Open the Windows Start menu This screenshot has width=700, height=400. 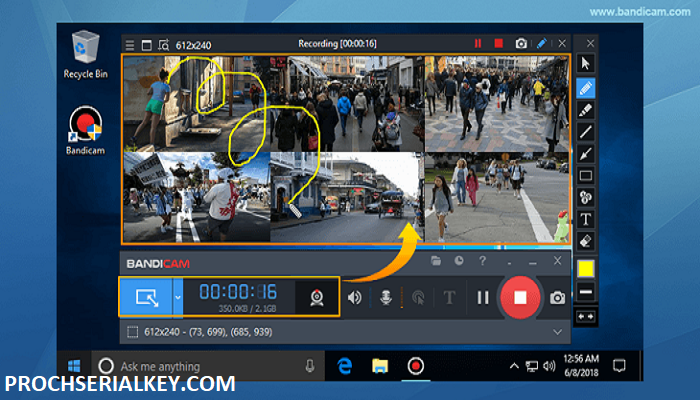click(74, 366)
